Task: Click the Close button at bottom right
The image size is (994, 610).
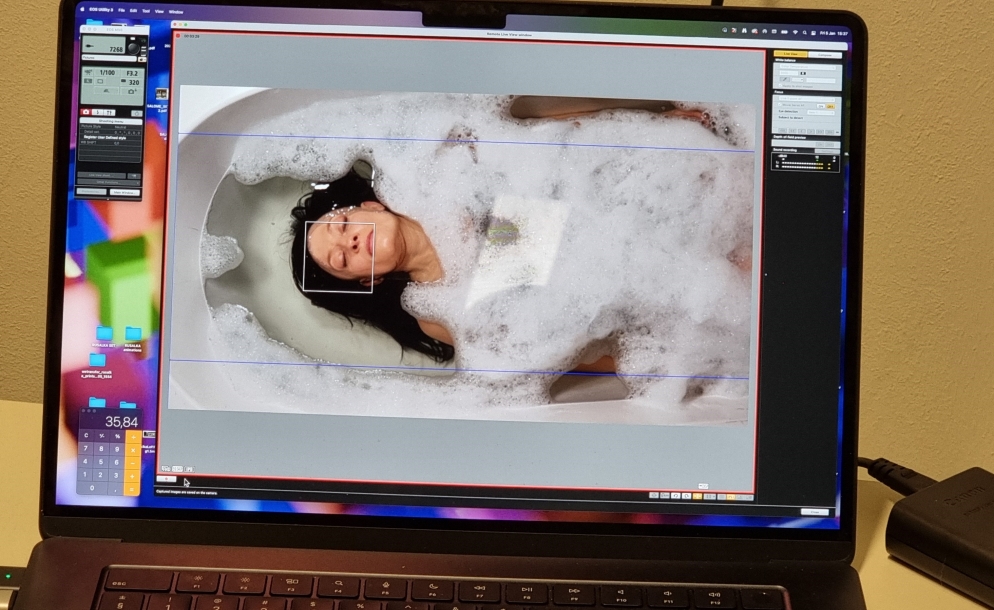Action: pyautogui.click(x=815, y=511)
